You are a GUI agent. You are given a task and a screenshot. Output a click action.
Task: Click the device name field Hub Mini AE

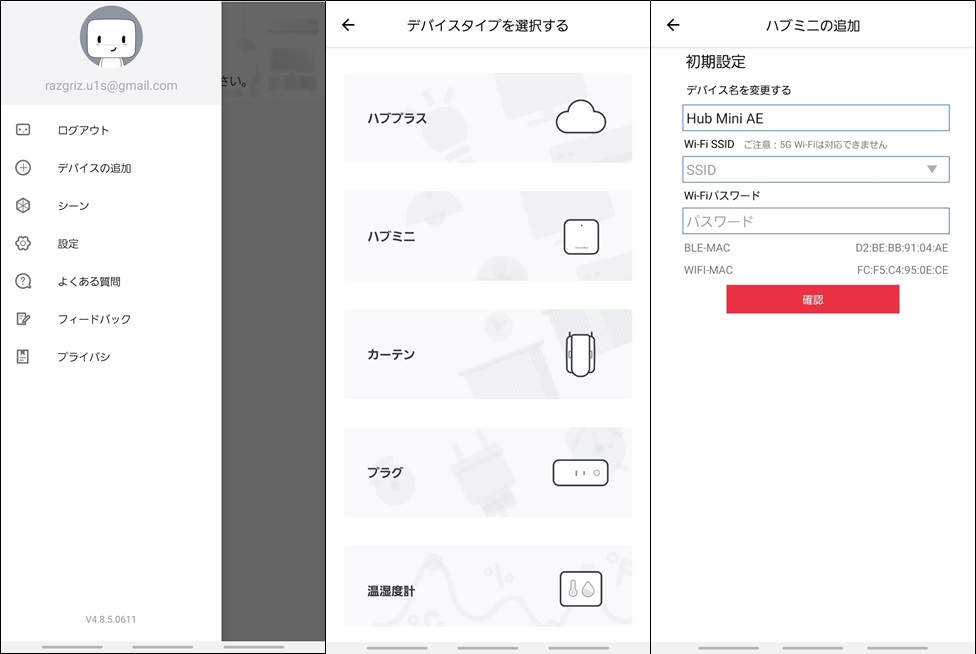tap(816, 118)
